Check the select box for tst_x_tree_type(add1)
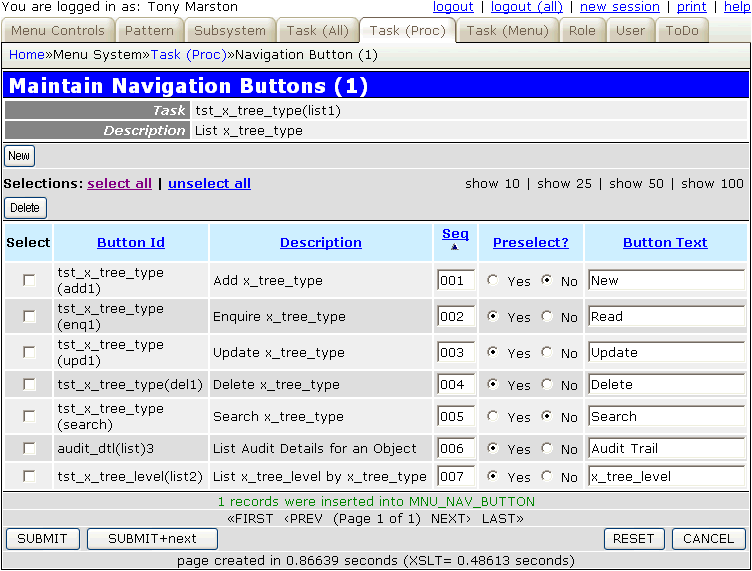752x571 pixels. pos(29,281)
